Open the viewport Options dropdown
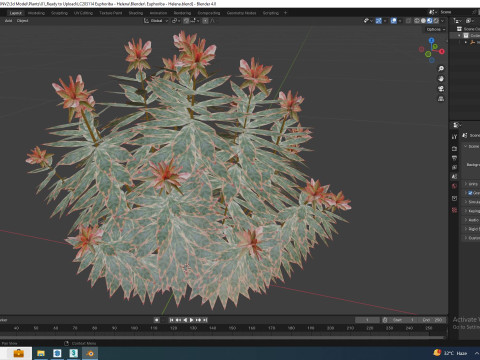 tap(435, 29)
